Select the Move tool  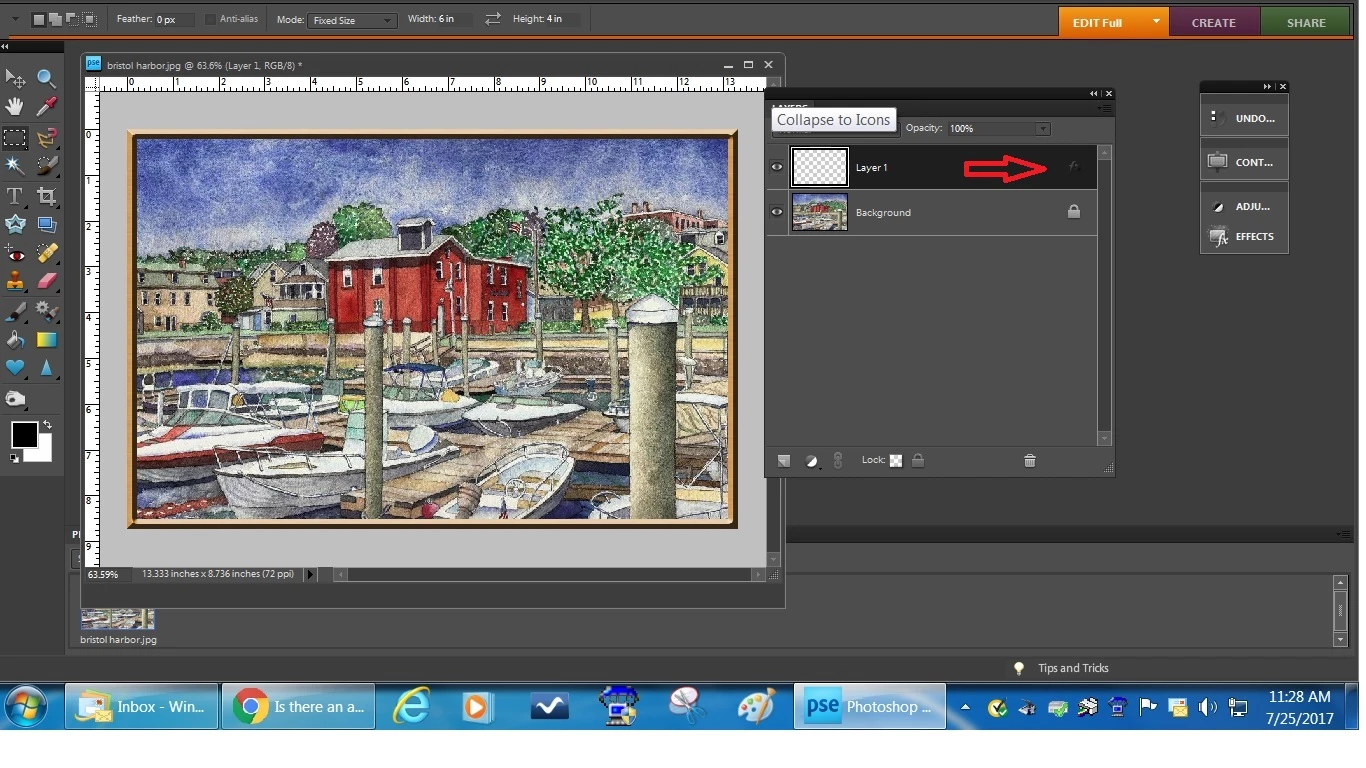(15, 78)
